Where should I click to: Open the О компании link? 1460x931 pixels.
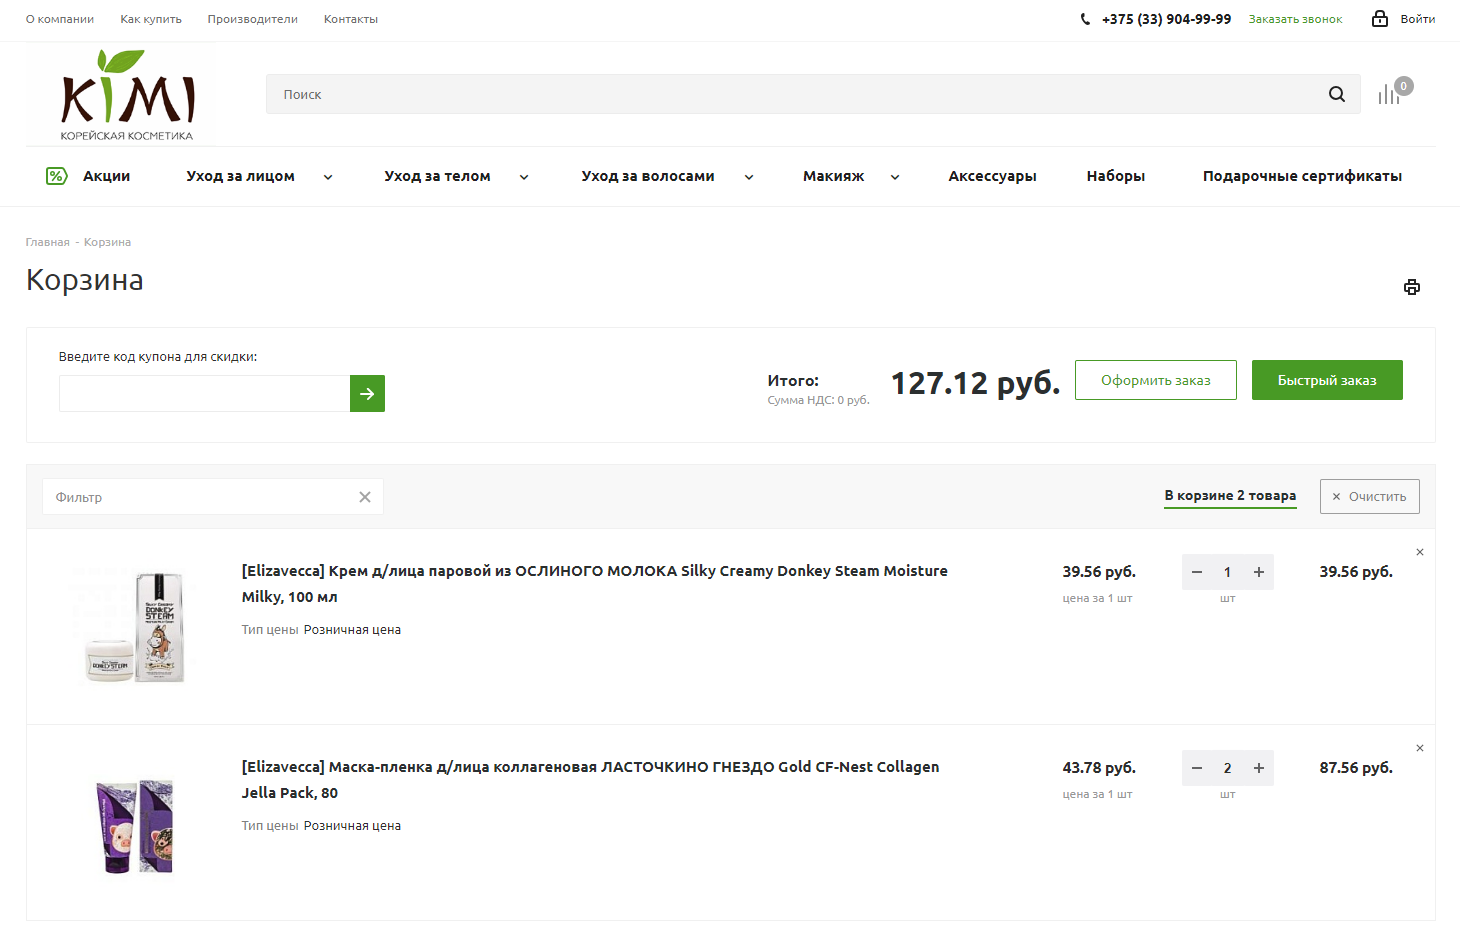(60, 19)
